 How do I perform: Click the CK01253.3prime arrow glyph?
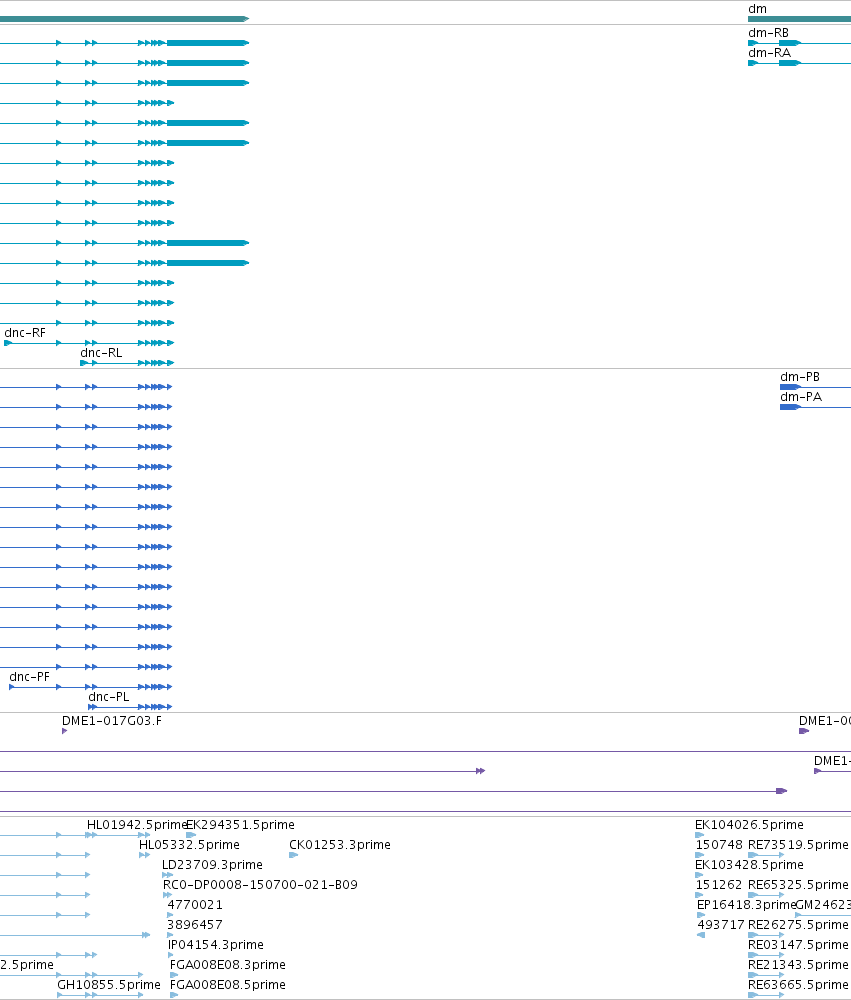(x=293, y=855)
